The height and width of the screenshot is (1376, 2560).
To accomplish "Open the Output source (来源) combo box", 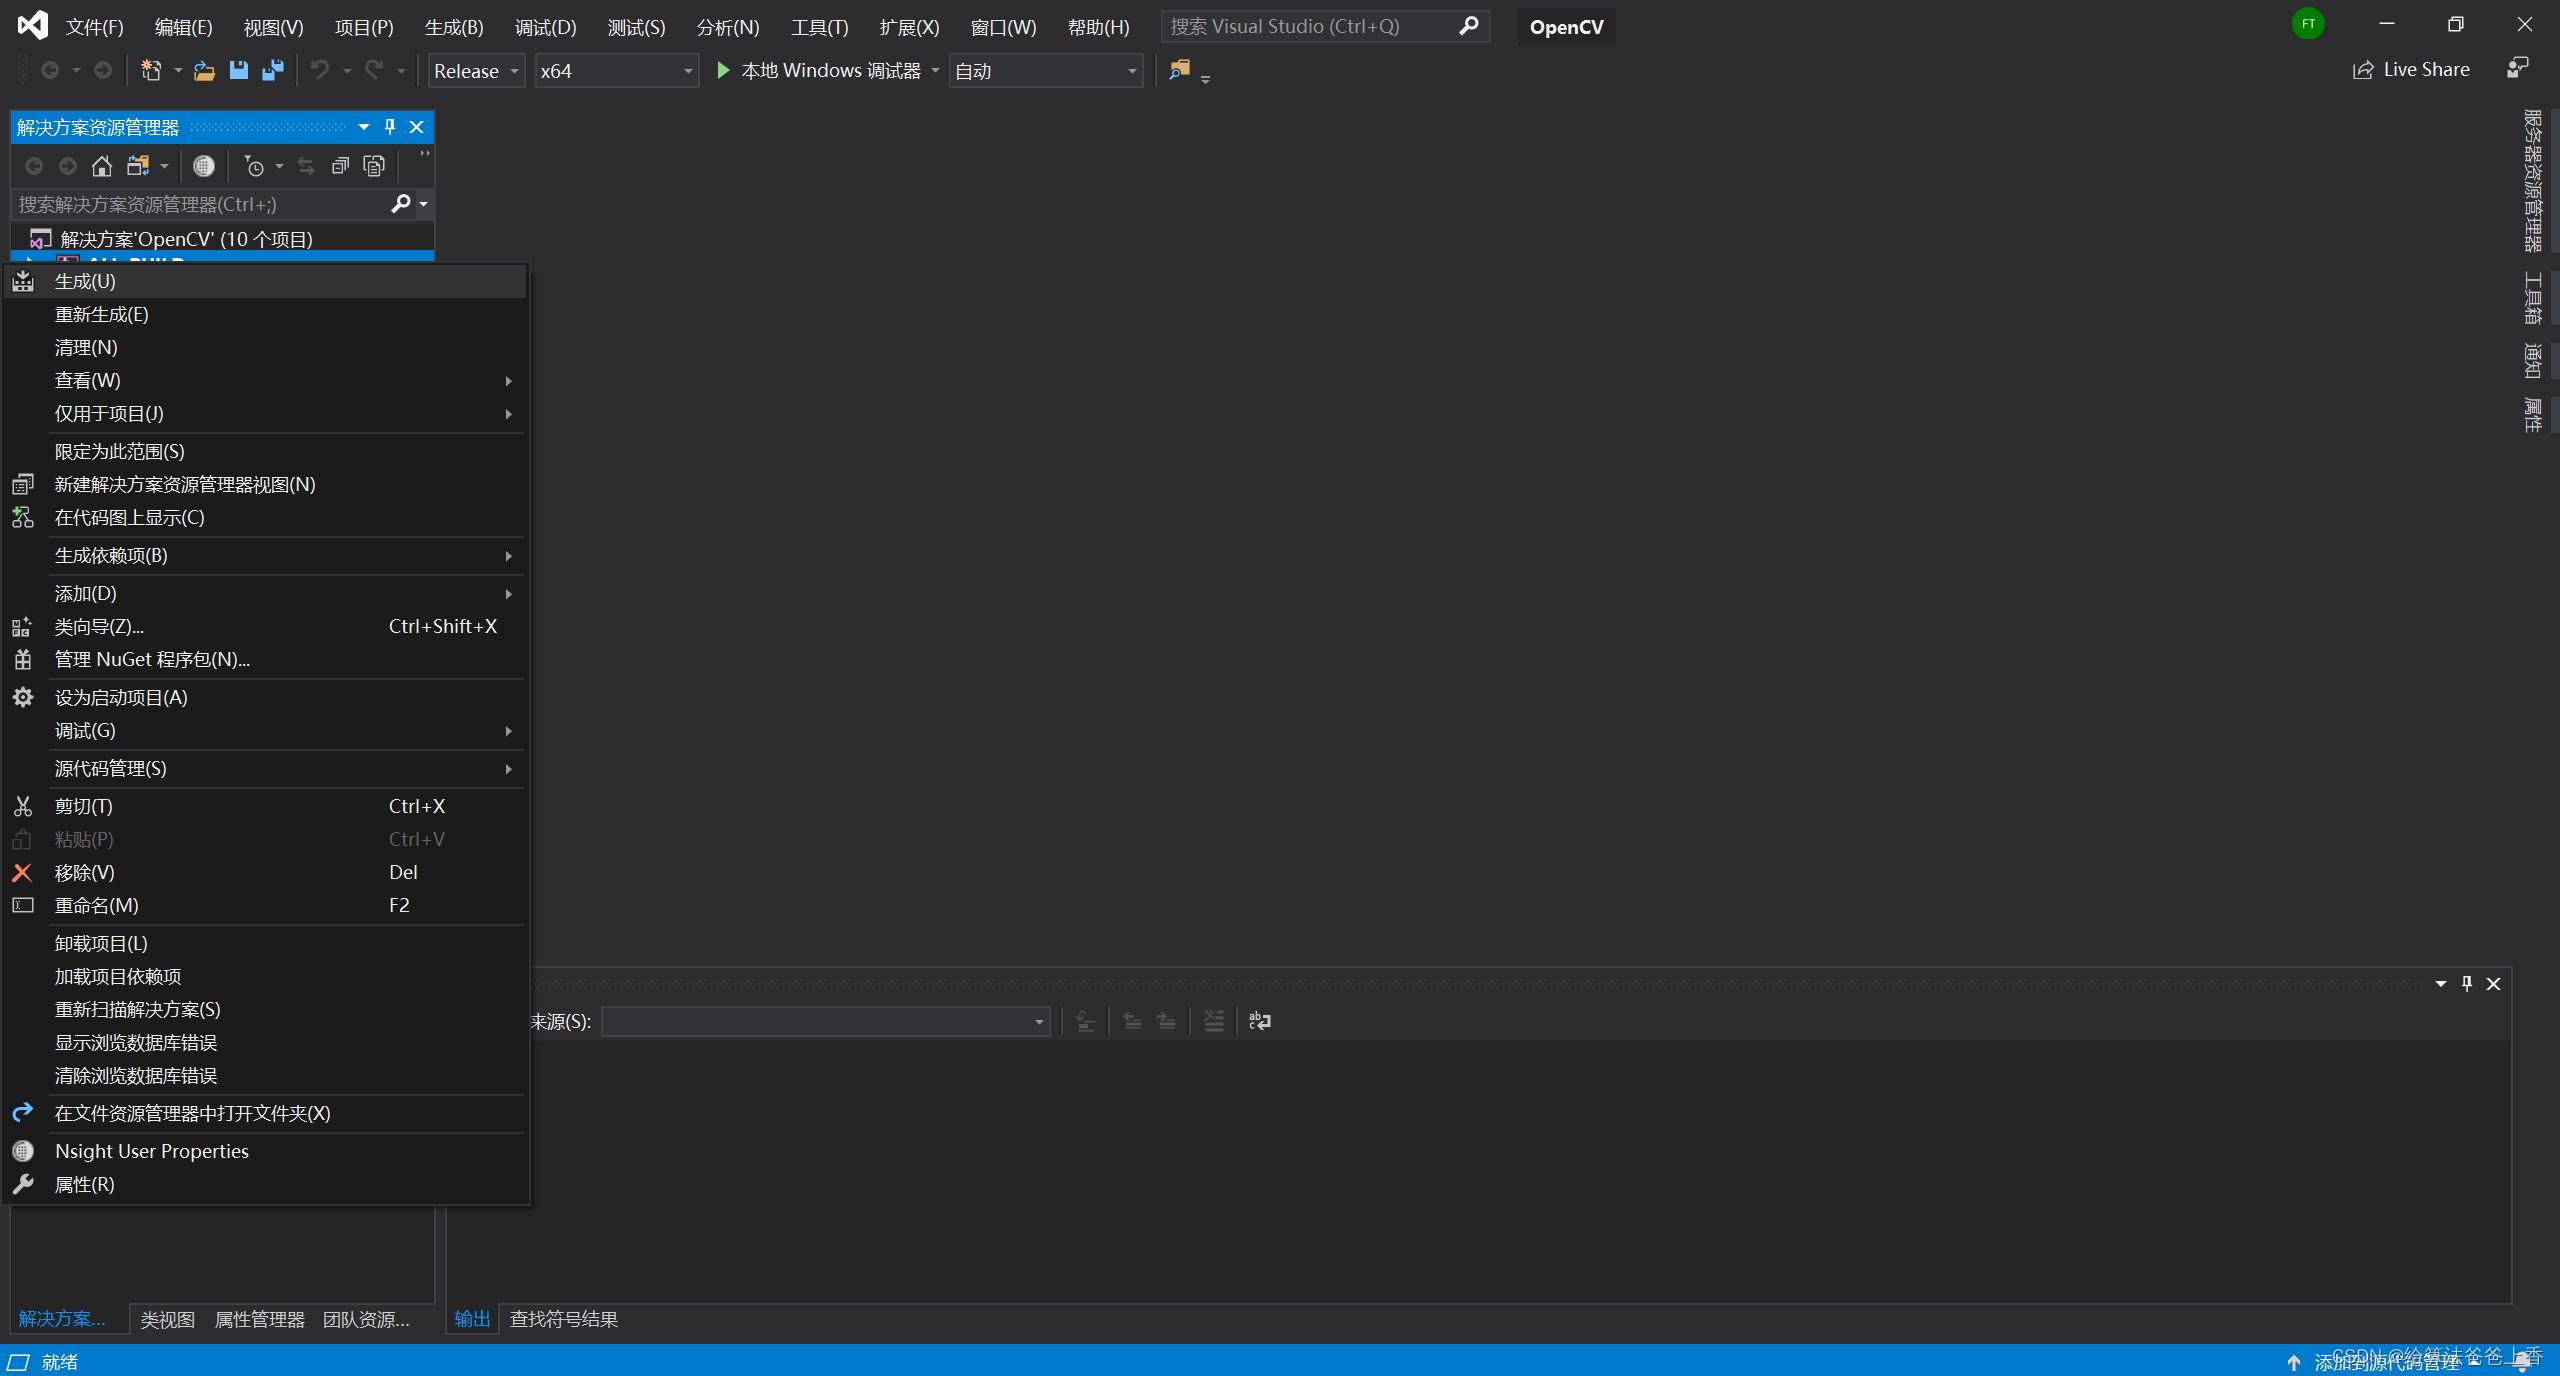I will coord(825,1021).
